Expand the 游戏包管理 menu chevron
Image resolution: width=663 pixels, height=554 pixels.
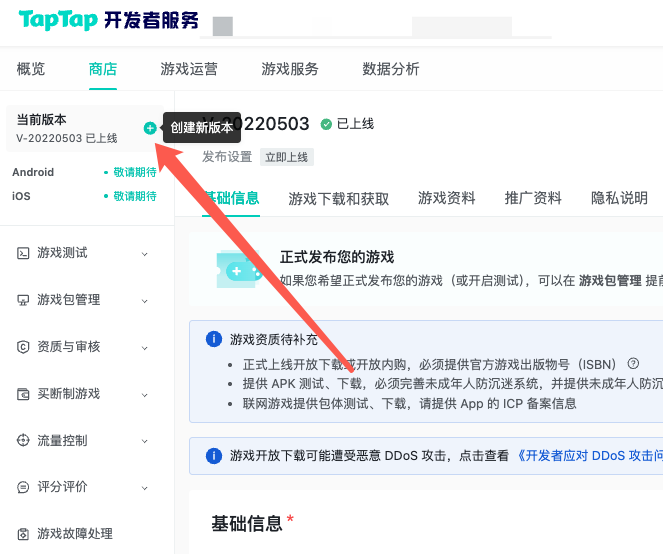(145, 300)
